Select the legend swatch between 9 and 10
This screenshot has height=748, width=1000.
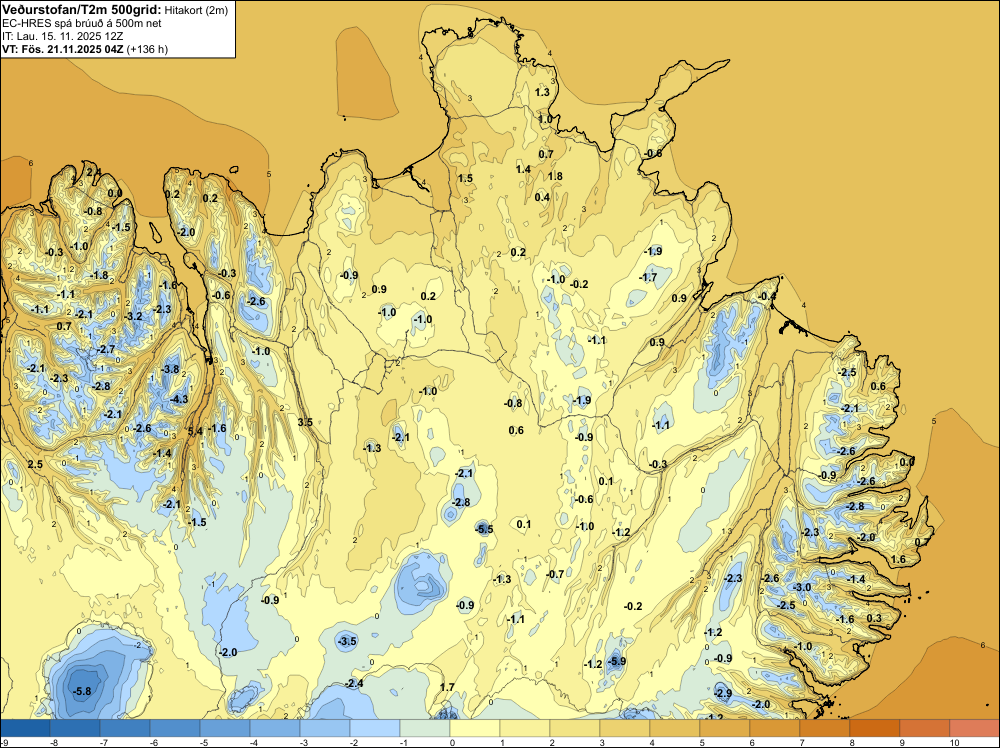pyautogui.click(x=925, y=728)
